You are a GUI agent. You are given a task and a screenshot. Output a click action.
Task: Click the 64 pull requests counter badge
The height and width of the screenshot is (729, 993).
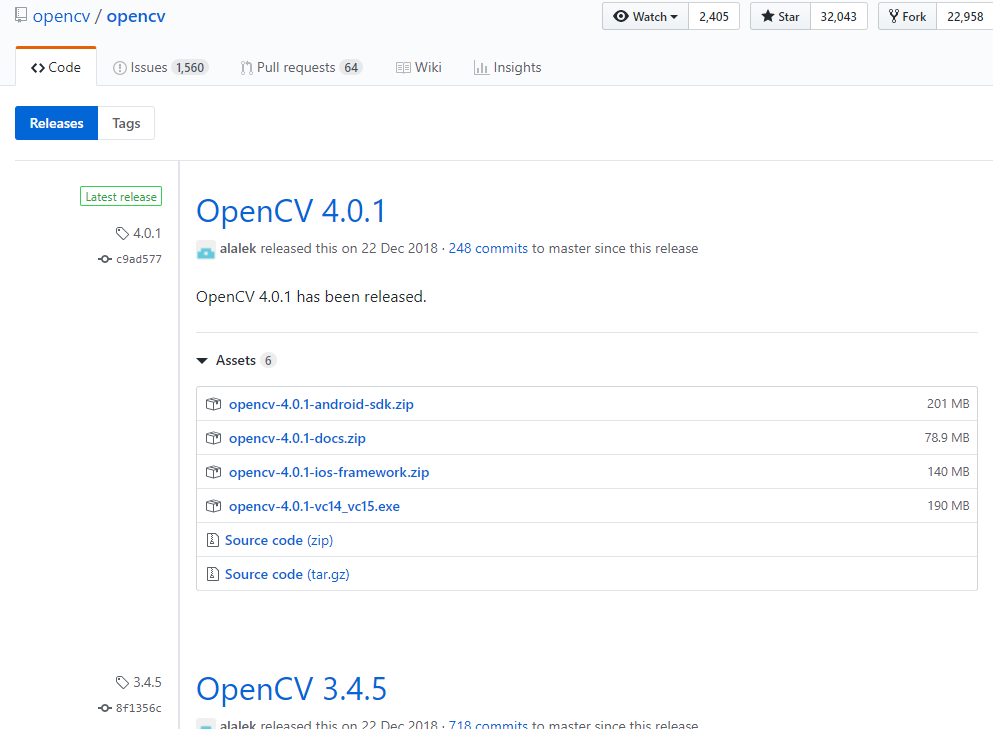coord(351,67)
